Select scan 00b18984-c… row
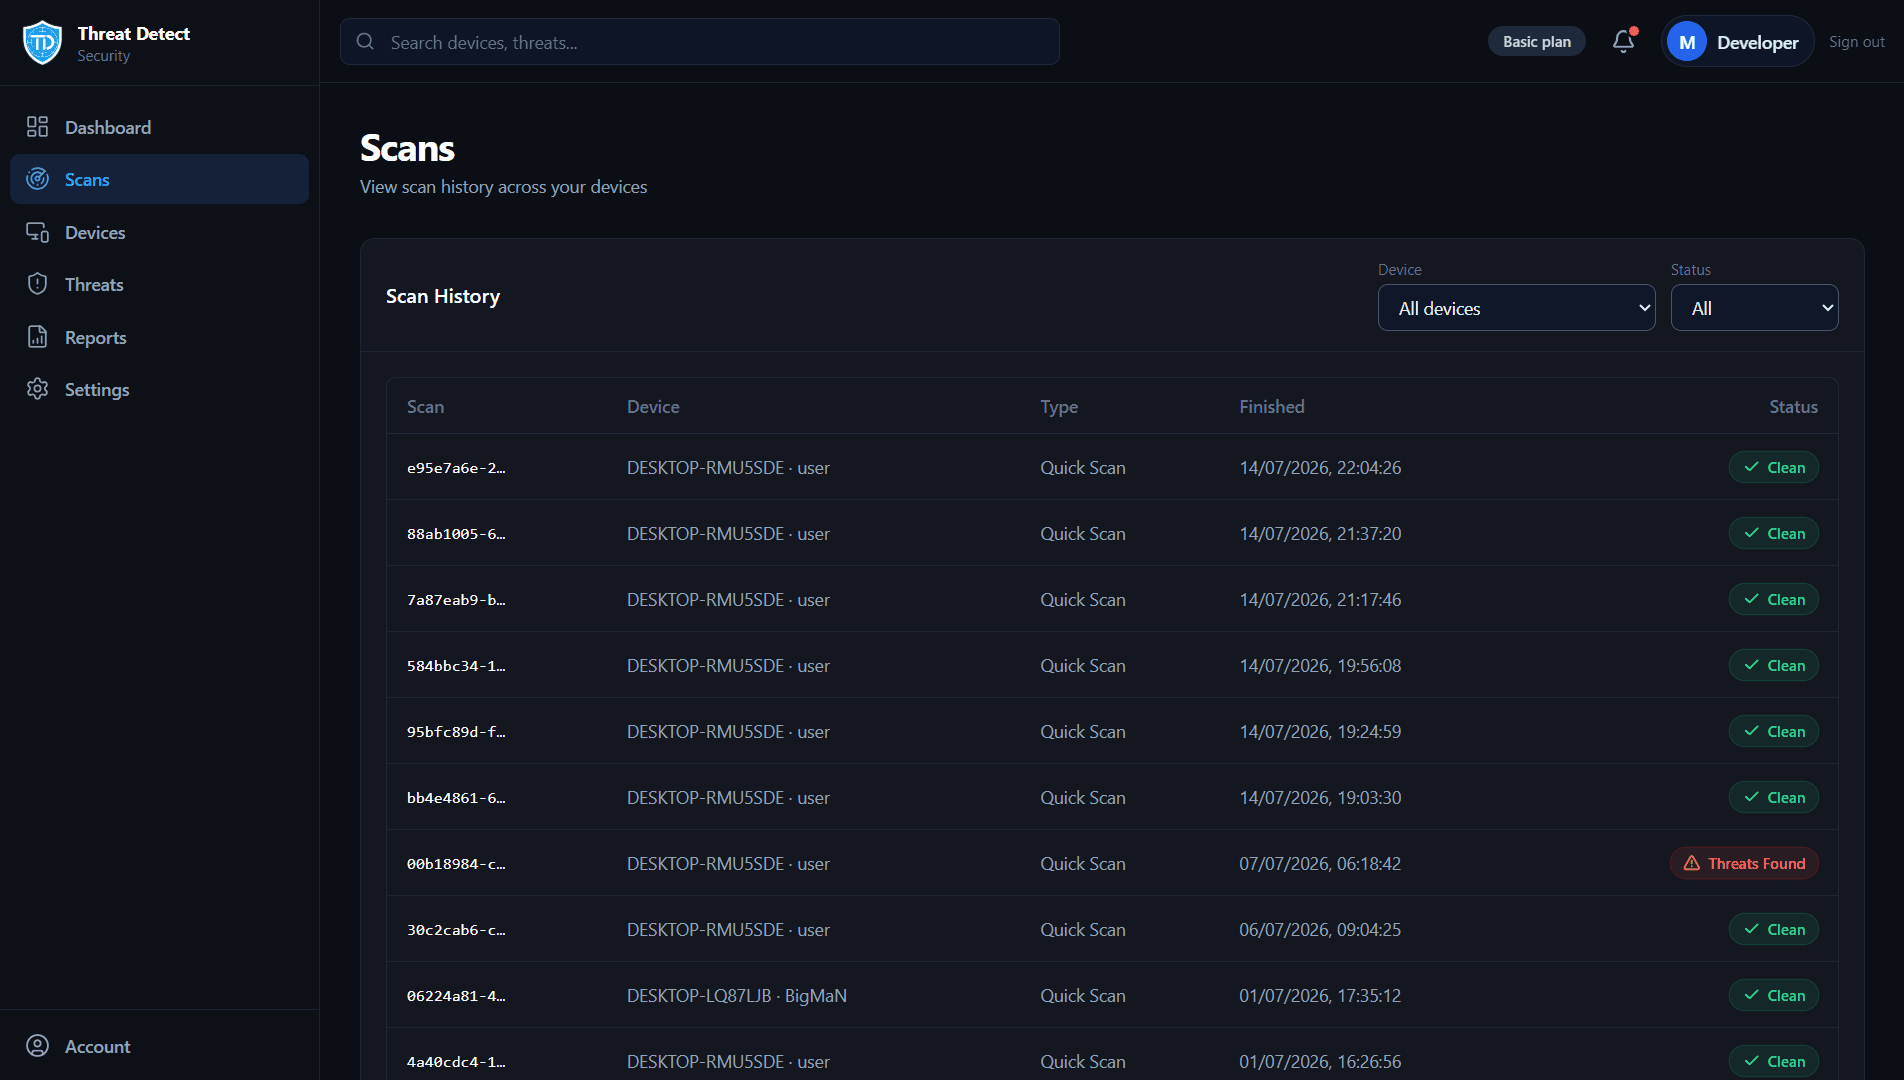The width and height of the screenshot is (1904, 1080). pyautogui.click(x=1112, y=863)
